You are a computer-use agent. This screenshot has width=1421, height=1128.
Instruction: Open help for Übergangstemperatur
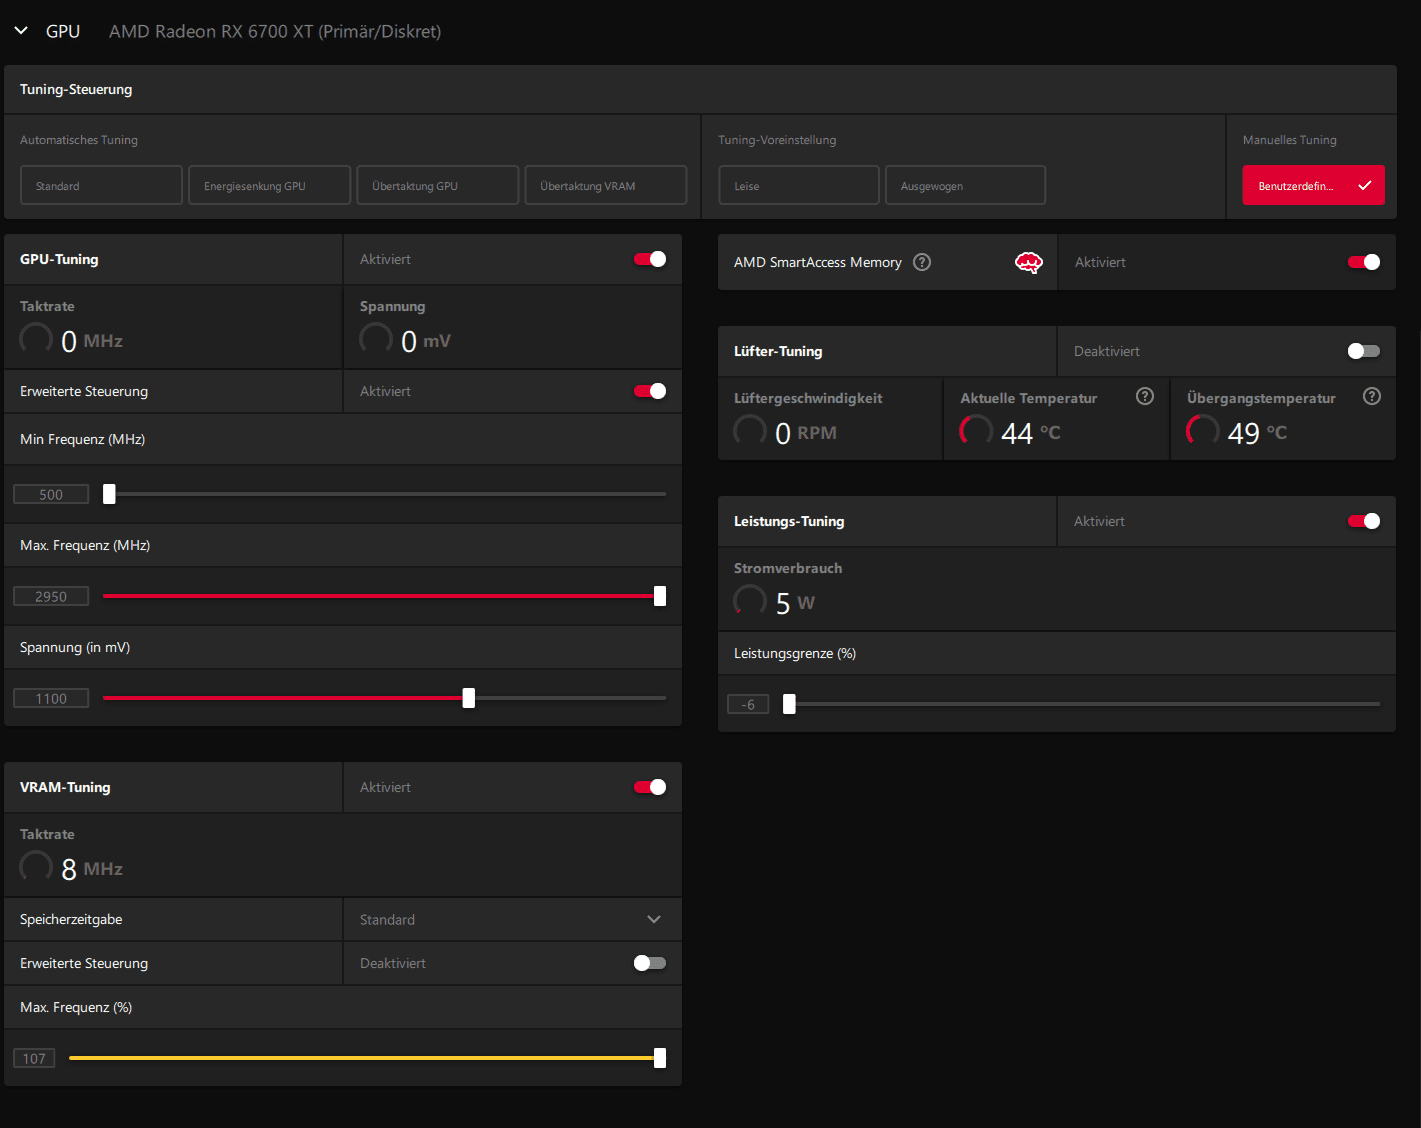point(1372,396)
